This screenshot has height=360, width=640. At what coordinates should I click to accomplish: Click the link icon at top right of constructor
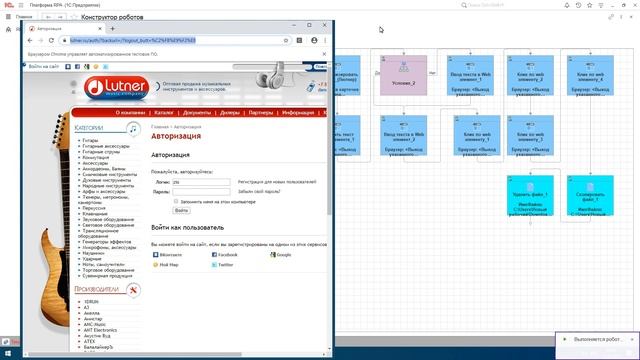(611, 17)
